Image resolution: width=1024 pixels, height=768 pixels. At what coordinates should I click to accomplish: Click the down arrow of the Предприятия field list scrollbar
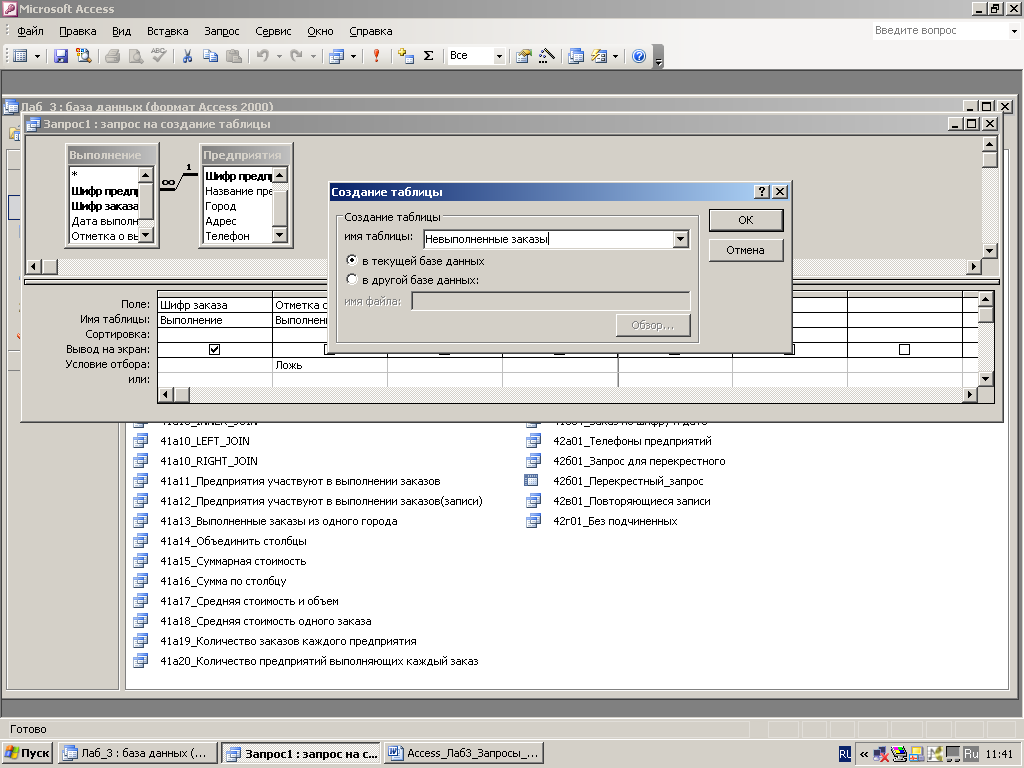click(x=280, y=234)
